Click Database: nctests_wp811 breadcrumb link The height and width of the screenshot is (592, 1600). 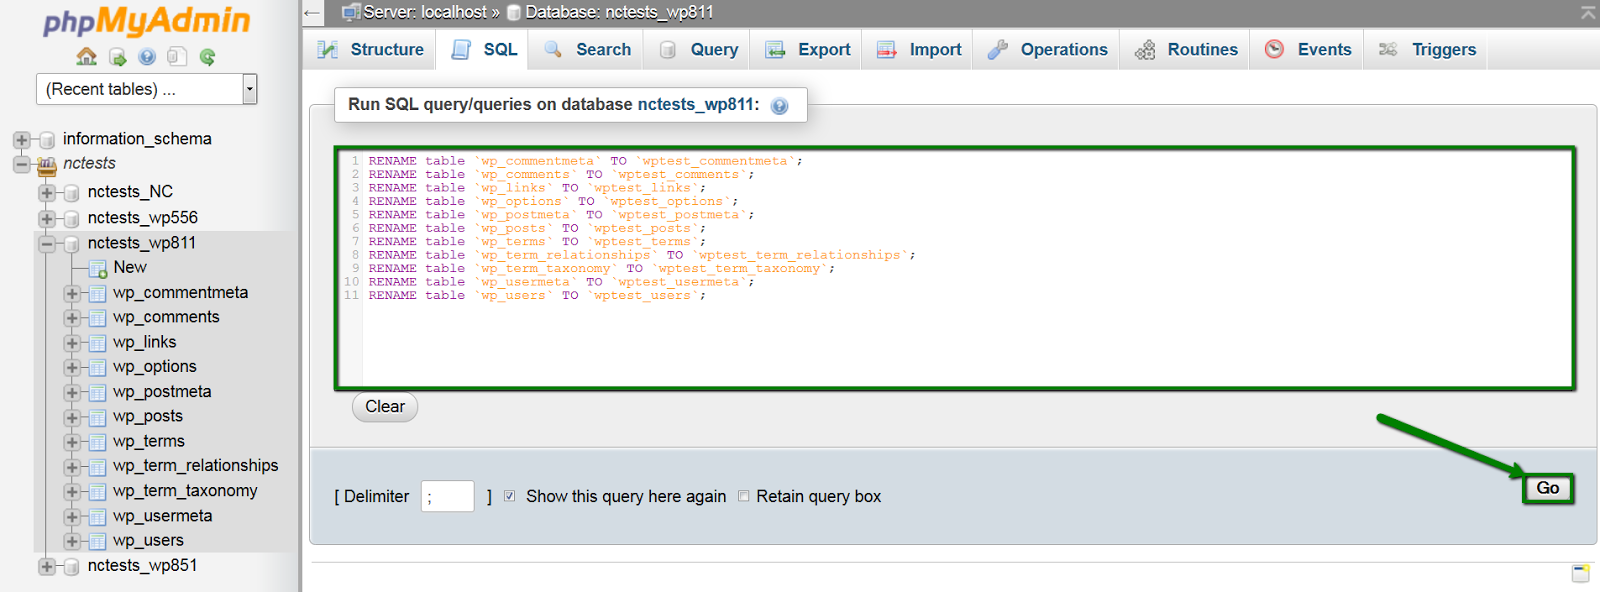(x=619, y=13)
